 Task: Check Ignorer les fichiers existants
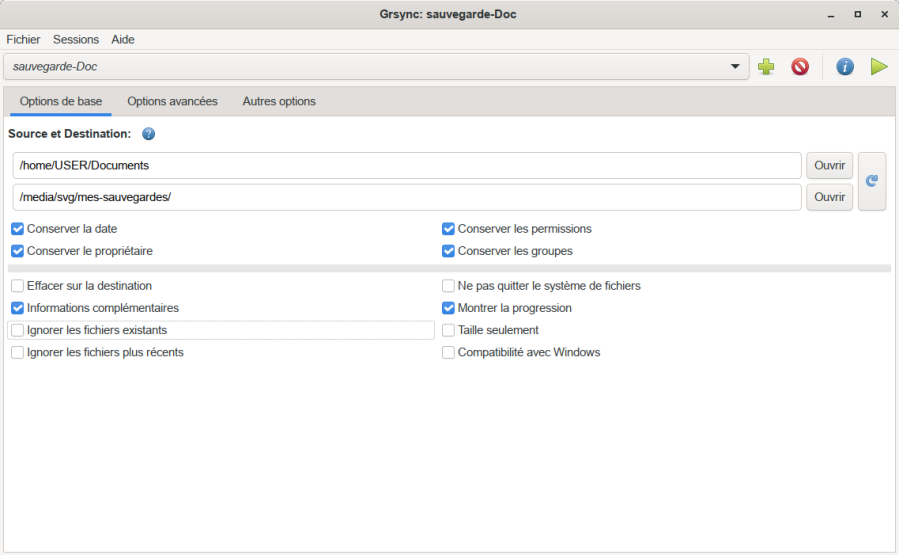click(x=18, y=330)
